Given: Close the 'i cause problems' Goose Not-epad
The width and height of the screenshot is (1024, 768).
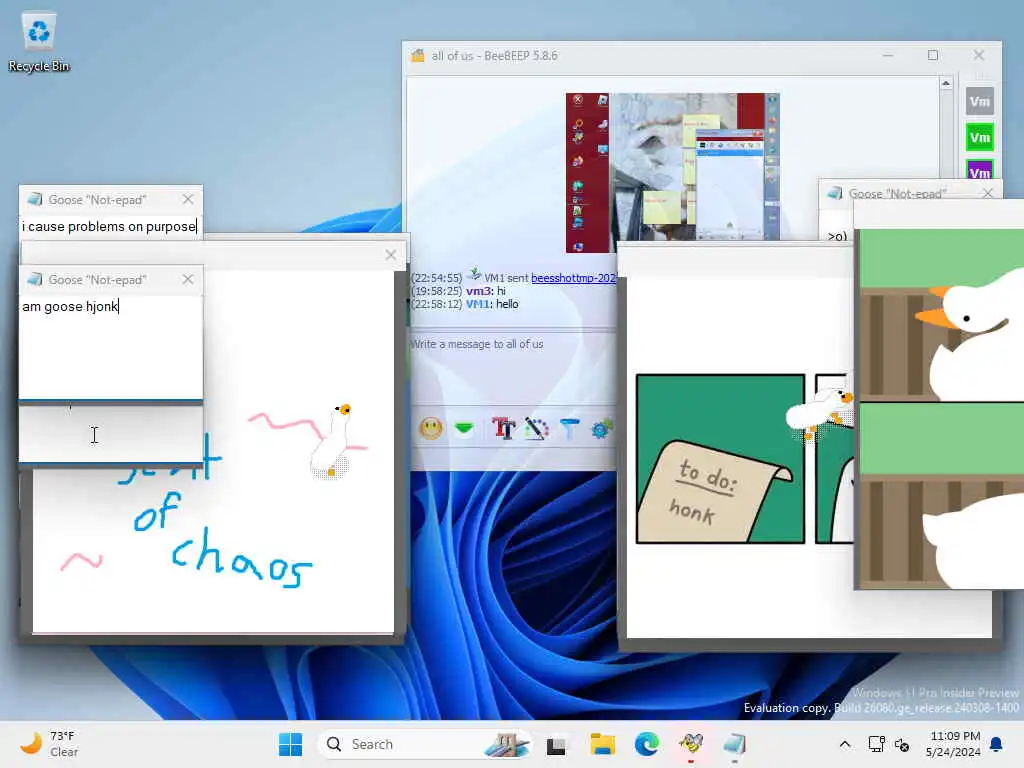Looking at the screenshot, I should pos(188,199).
